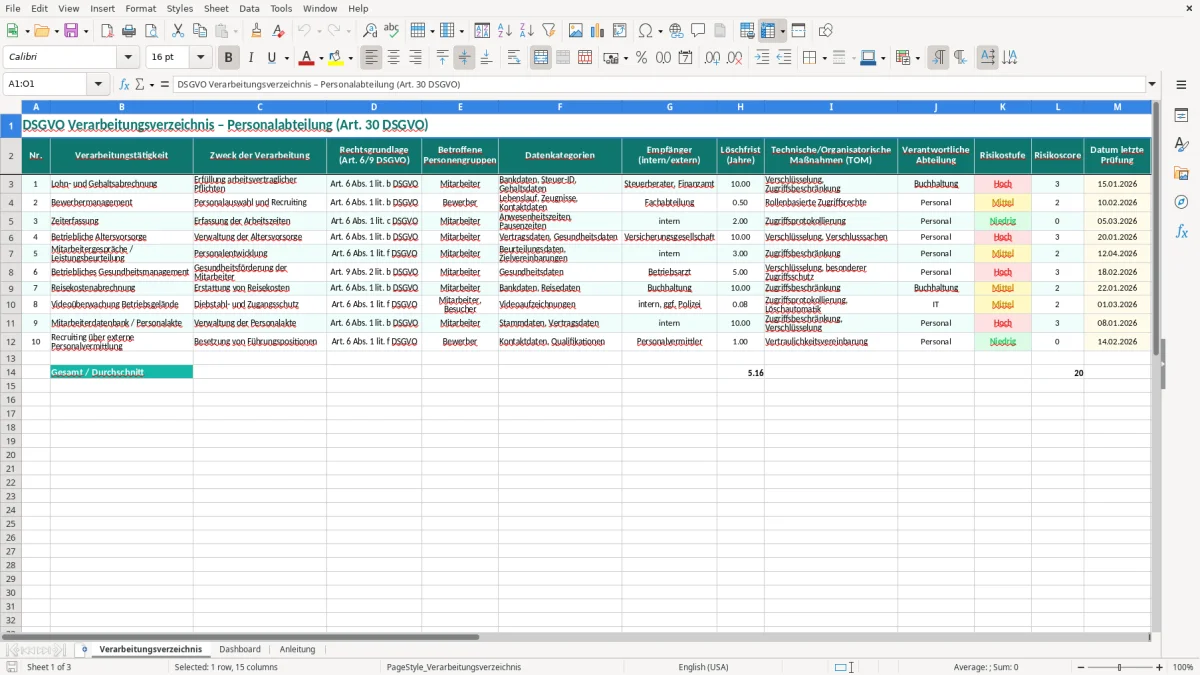The height and width of the screenshot is (675, 1200).
Task: Open the Format menu
Action: click(x=140, y=8)
